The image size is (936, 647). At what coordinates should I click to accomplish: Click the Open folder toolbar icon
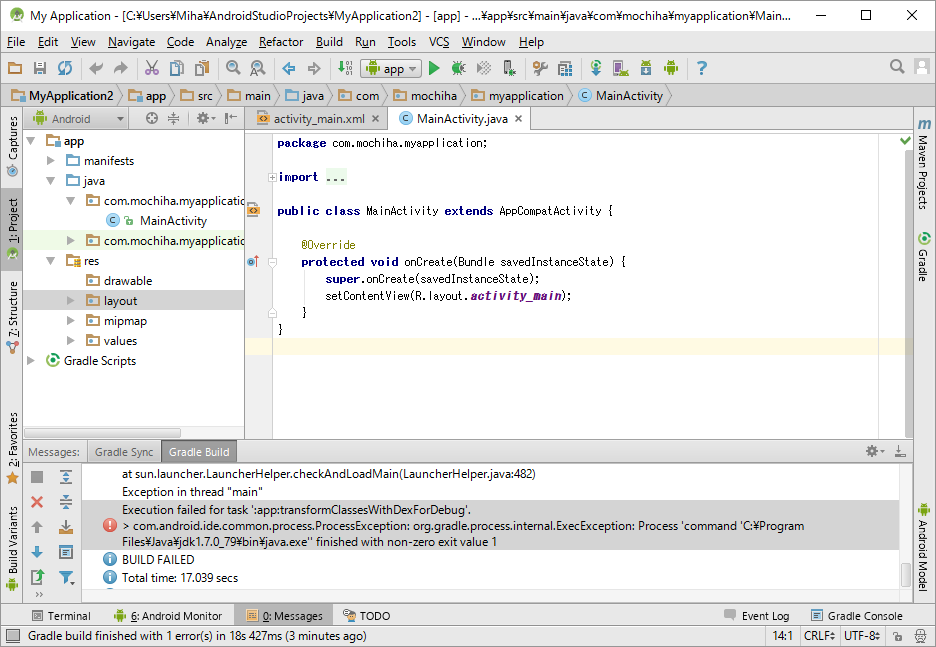pyautogui.click(x=15, y=68)
